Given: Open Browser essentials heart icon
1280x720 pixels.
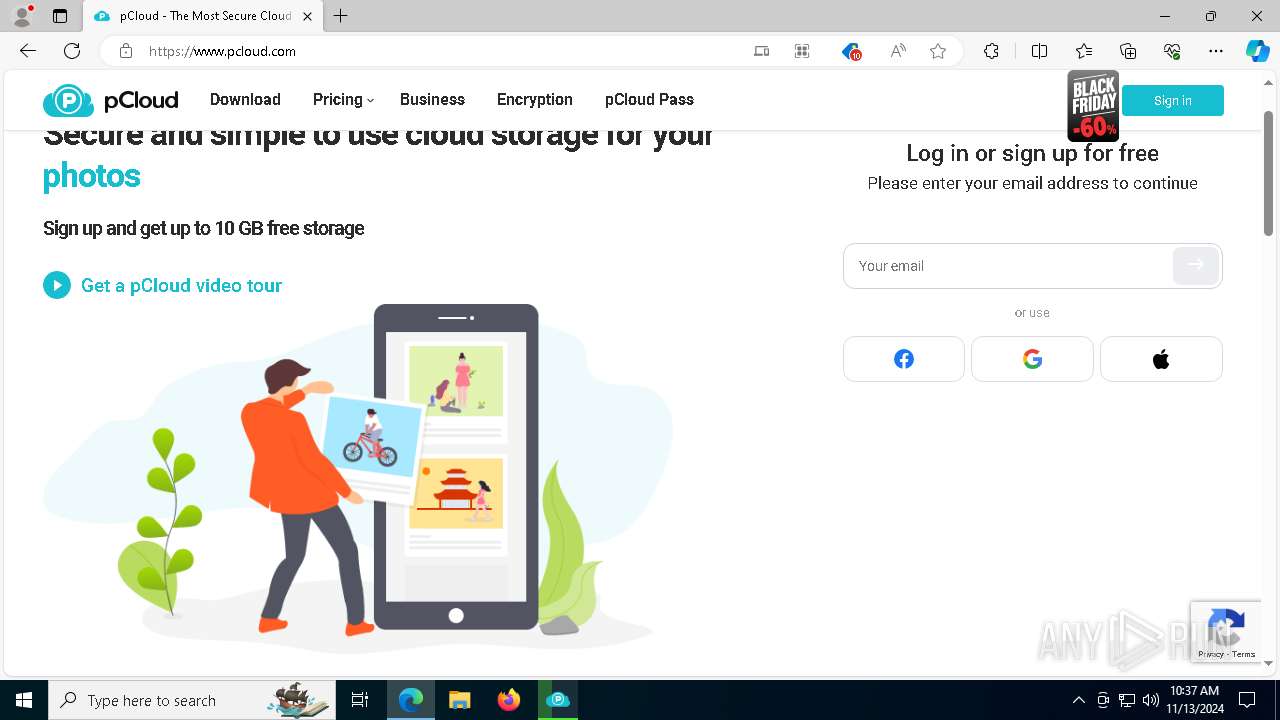Looking at the screenshot, I should click(1172, 51).
